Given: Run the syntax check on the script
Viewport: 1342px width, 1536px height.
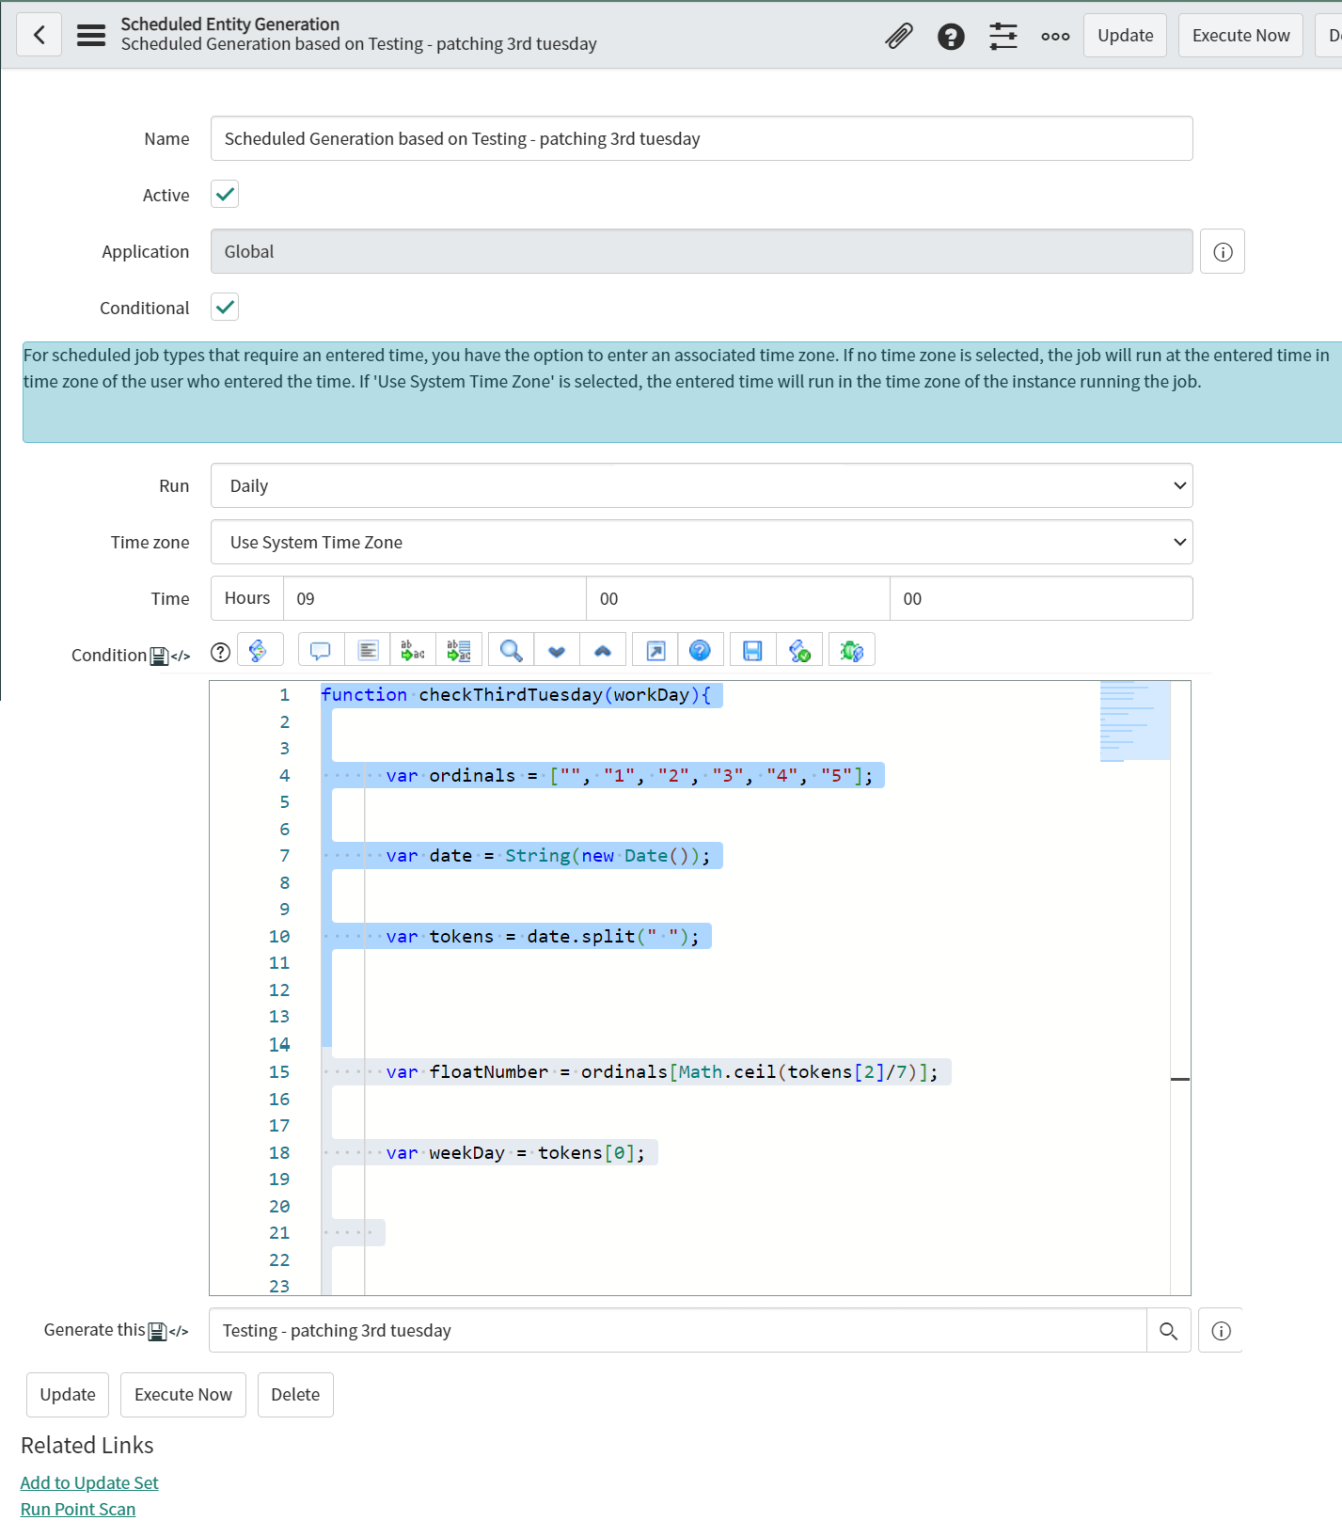Looking at the screenshot, I should click(x=800, y=649).
